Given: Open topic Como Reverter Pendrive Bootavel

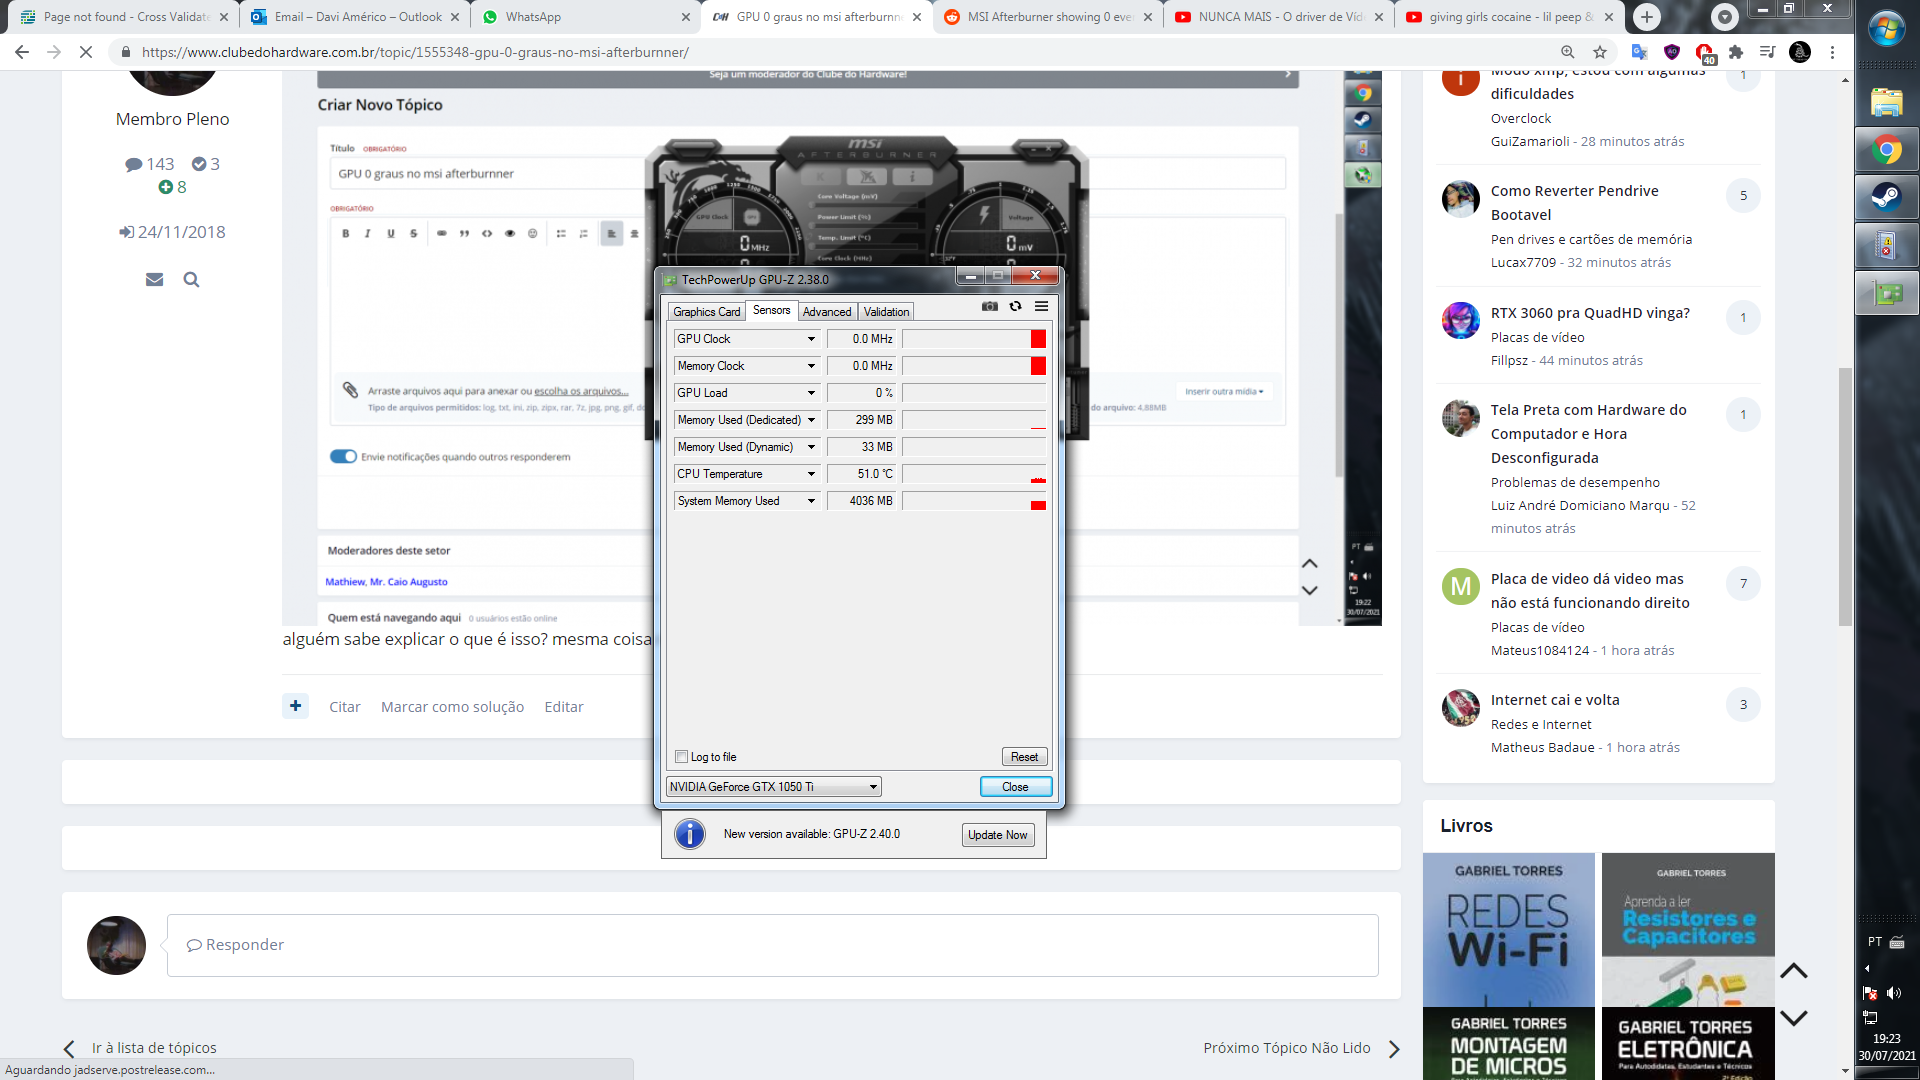Looking at the screenshot, I should pos(1574,203).
